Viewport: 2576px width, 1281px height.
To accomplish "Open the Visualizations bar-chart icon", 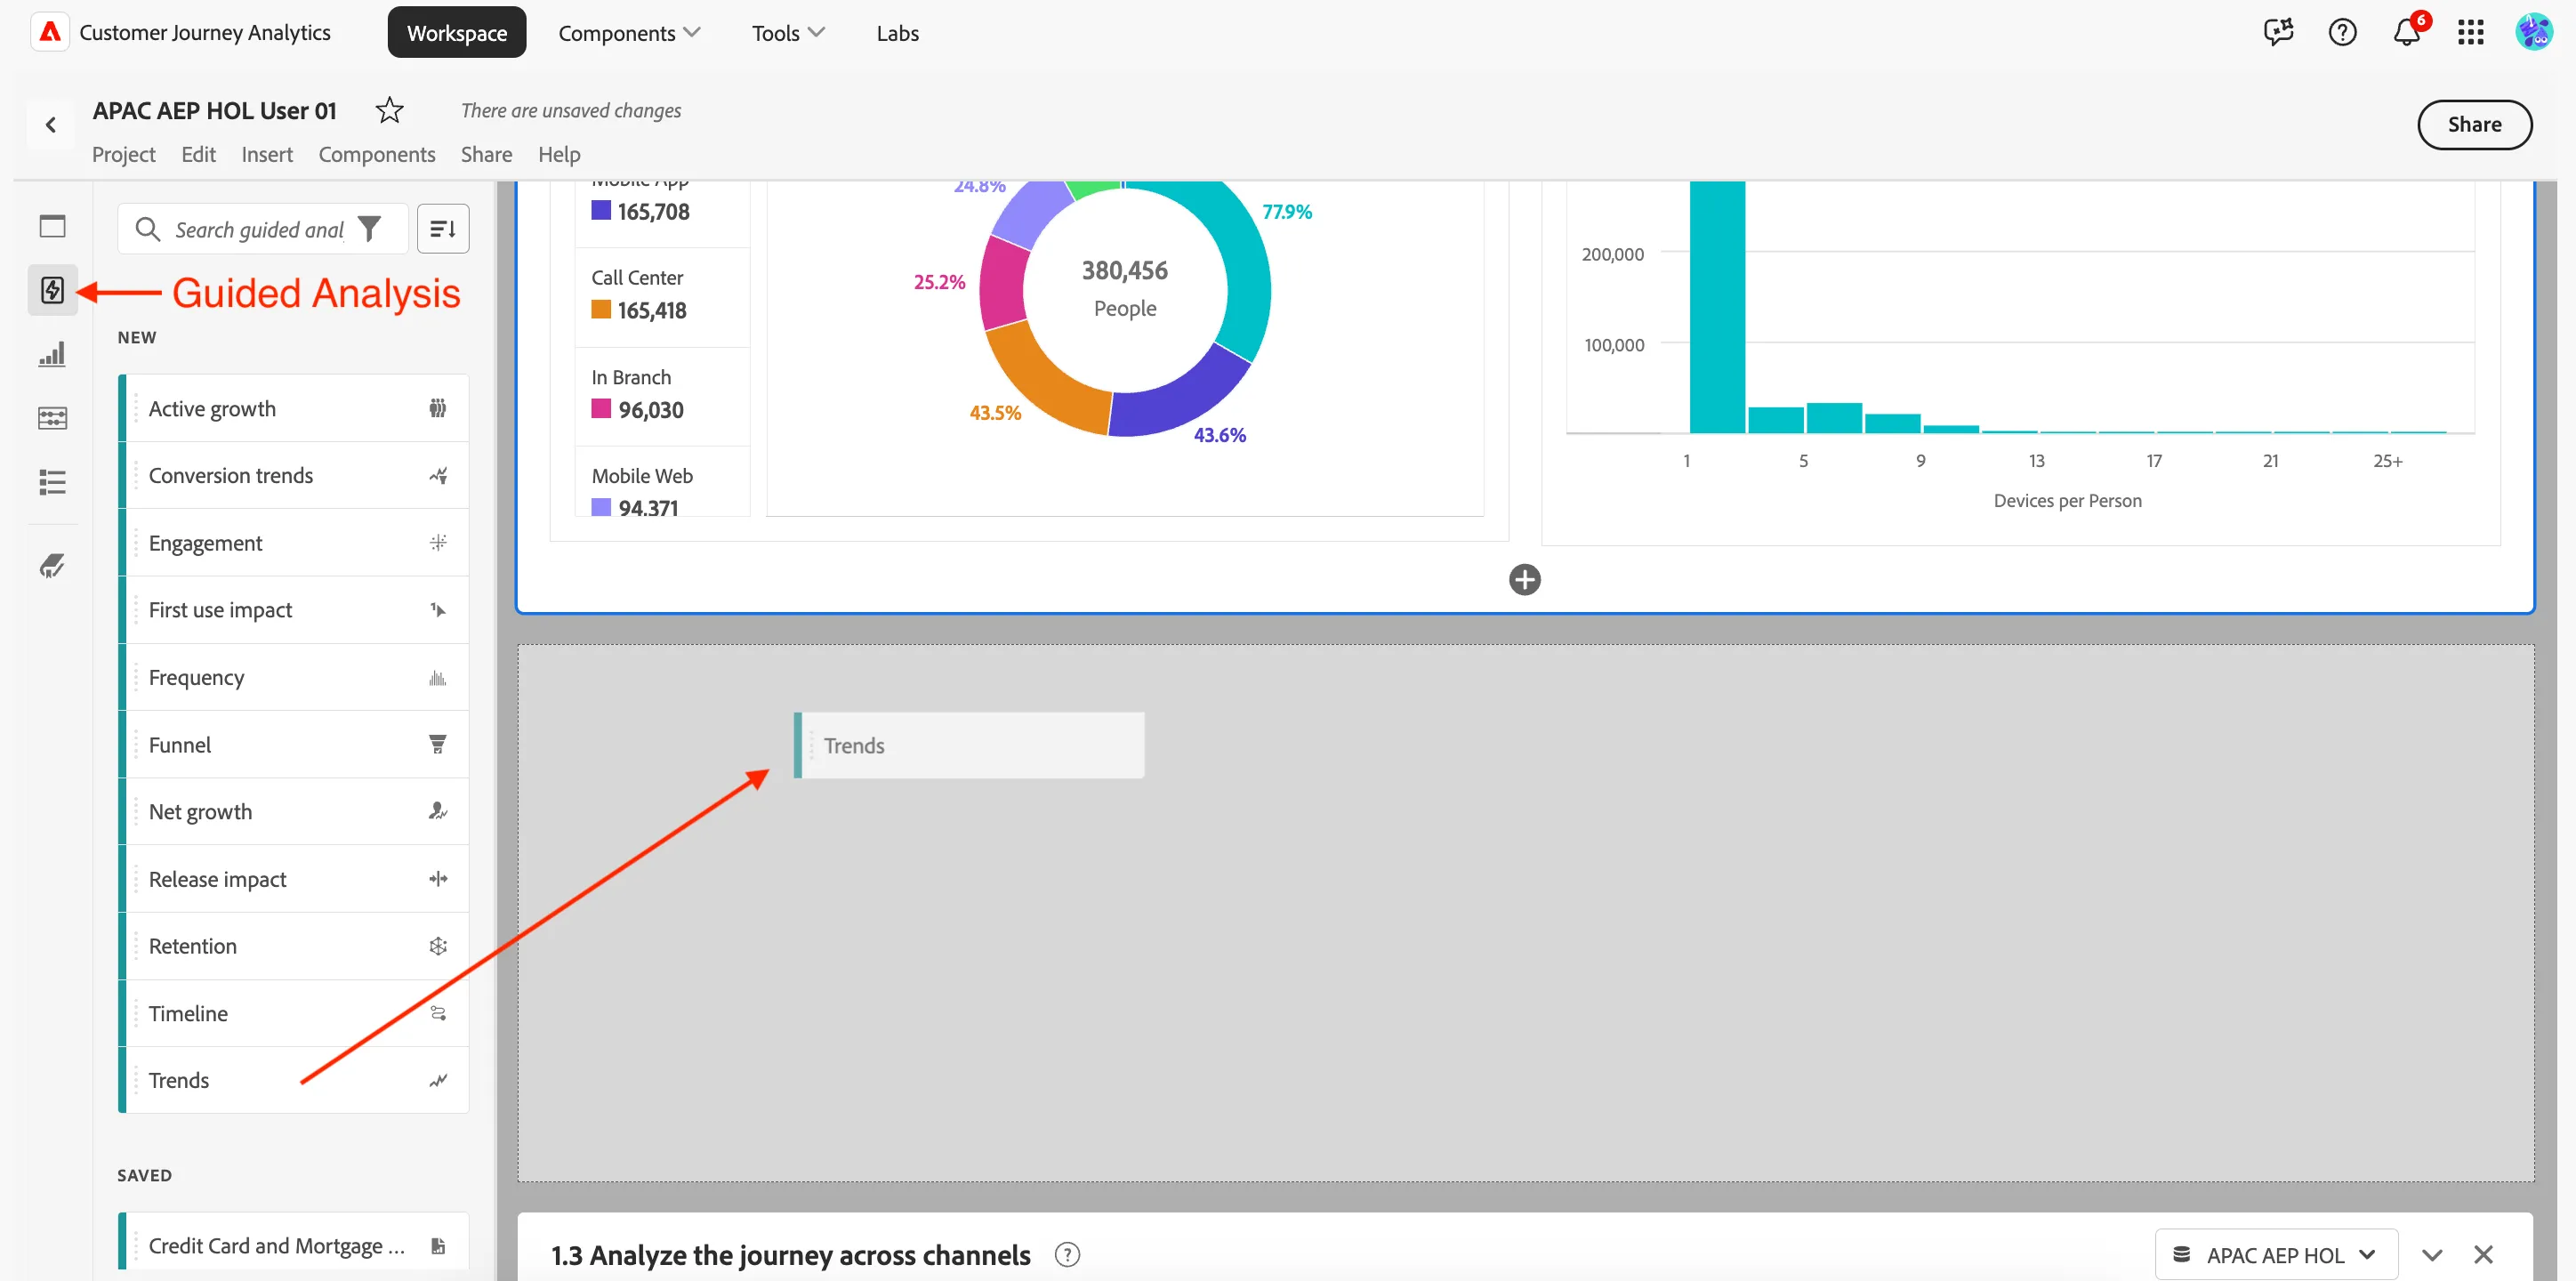I will point(52,354).
